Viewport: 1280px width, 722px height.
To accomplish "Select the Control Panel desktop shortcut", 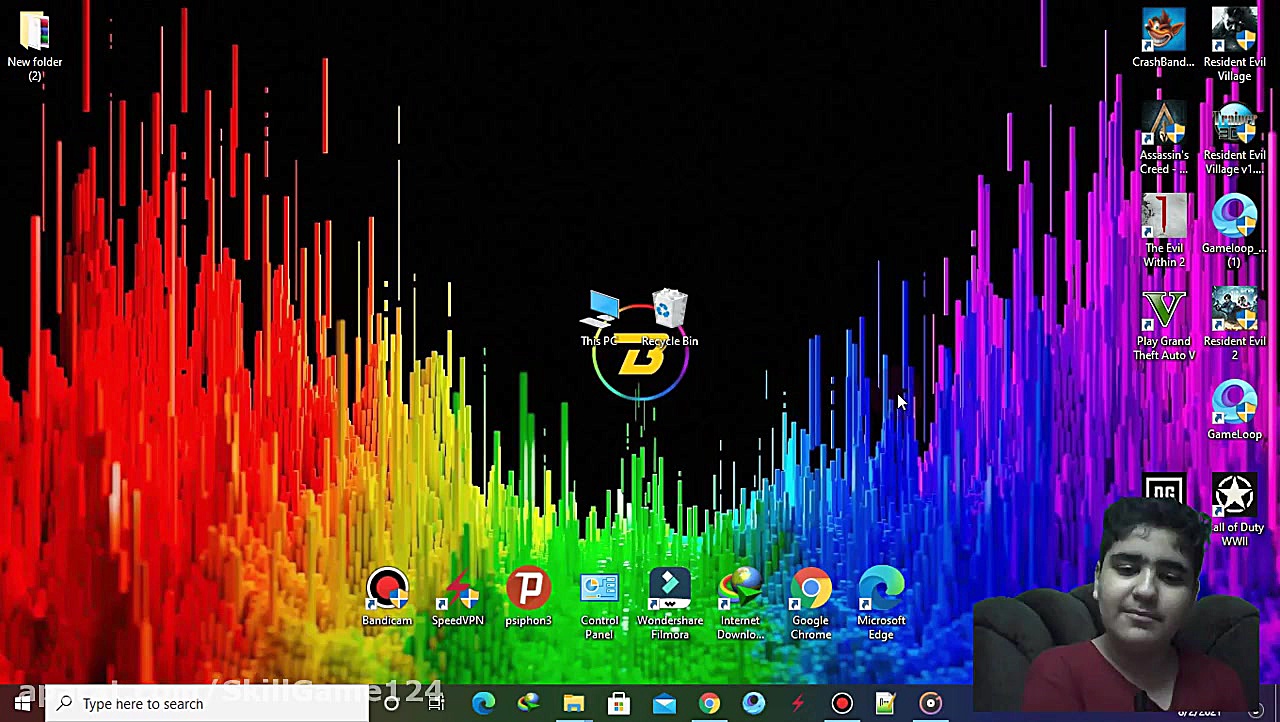I will [599, 605].
